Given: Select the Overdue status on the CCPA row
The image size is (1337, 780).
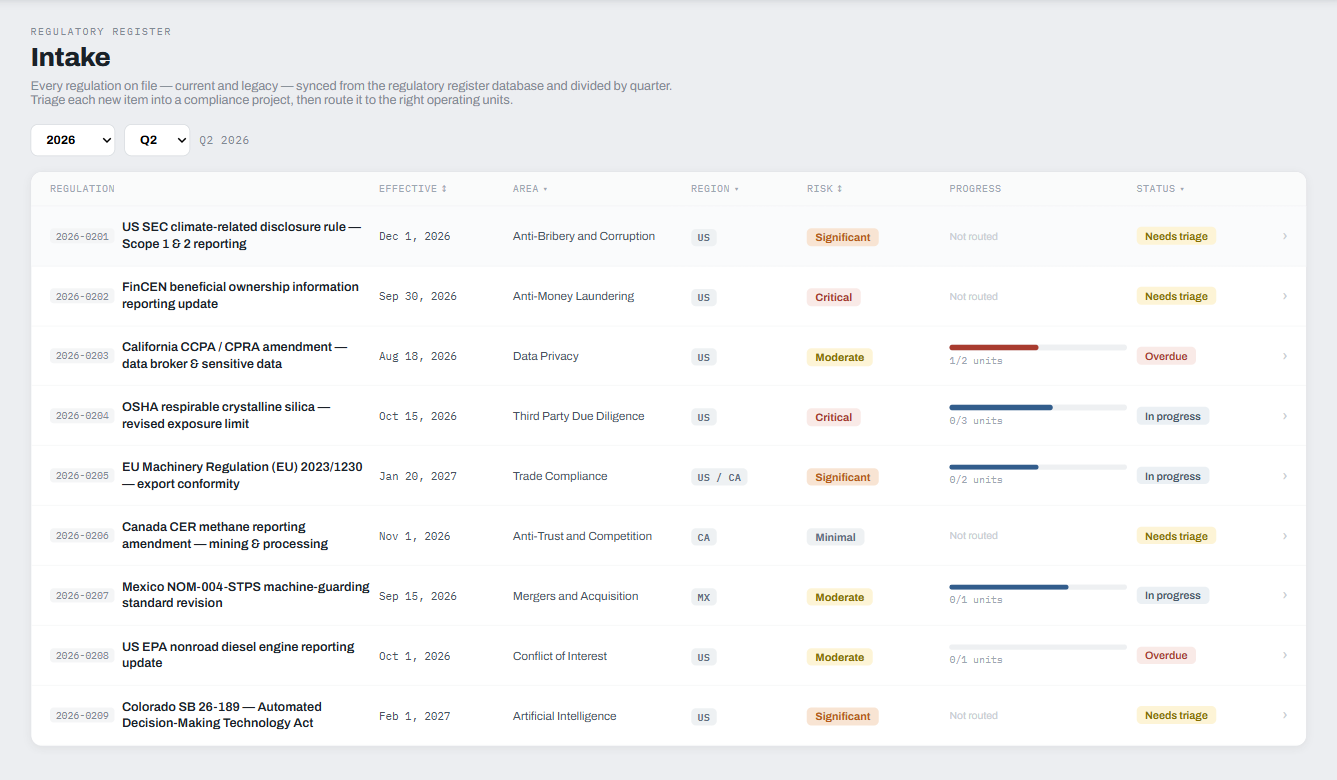Looking at the screenshot, I should [x=1166, y=356].
